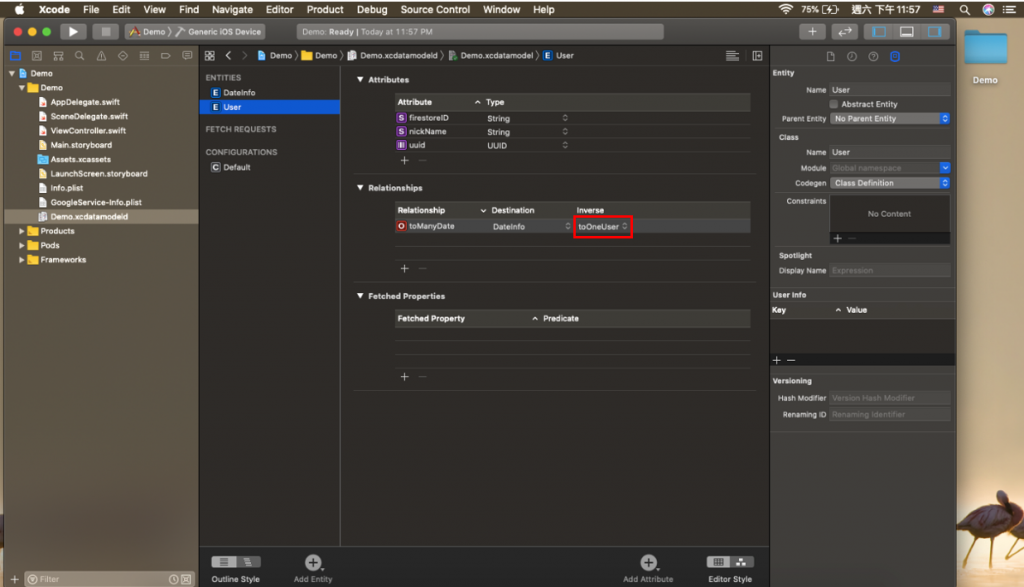
Task: Stop the running build
Action: click(105, 31)
